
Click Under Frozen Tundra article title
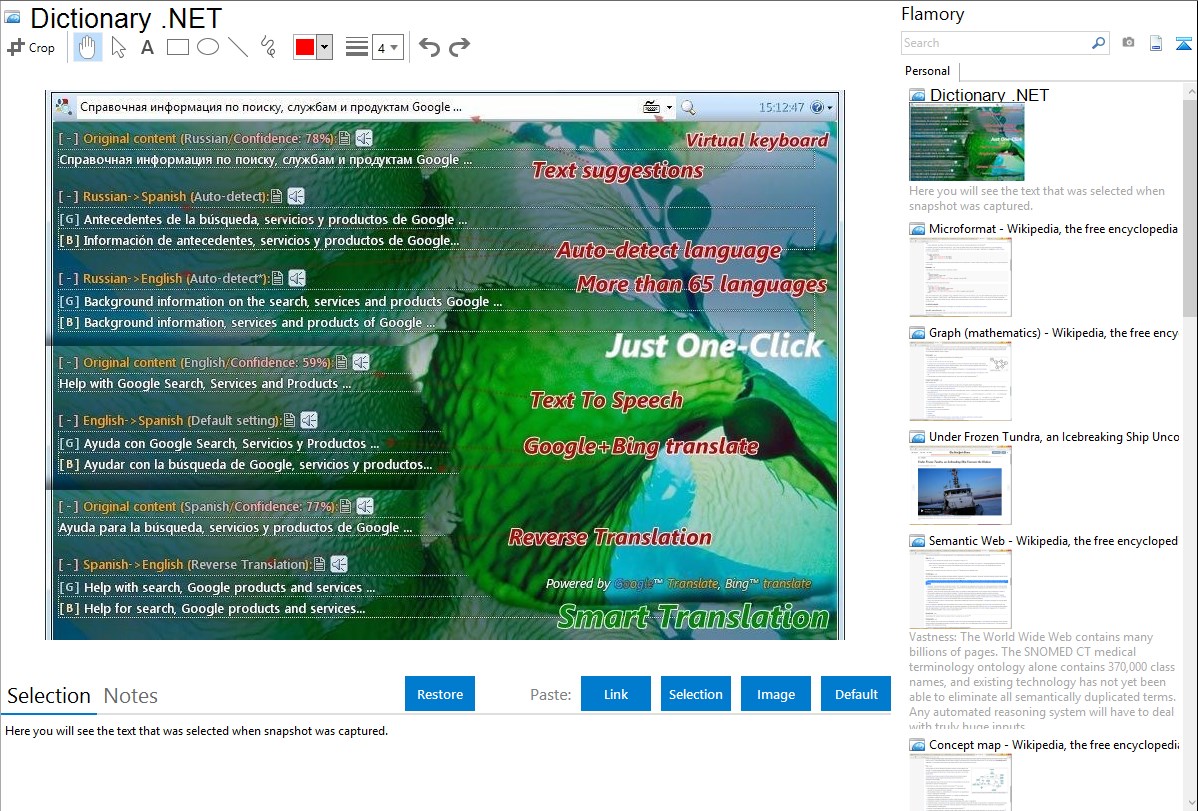click(1054, 436)
